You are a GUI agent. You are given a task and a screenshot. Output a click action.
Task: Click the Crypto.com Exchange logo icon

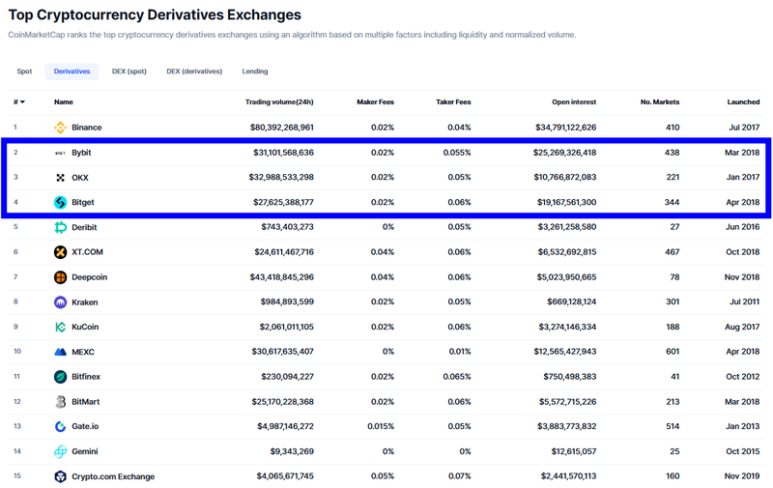point(60,477)
